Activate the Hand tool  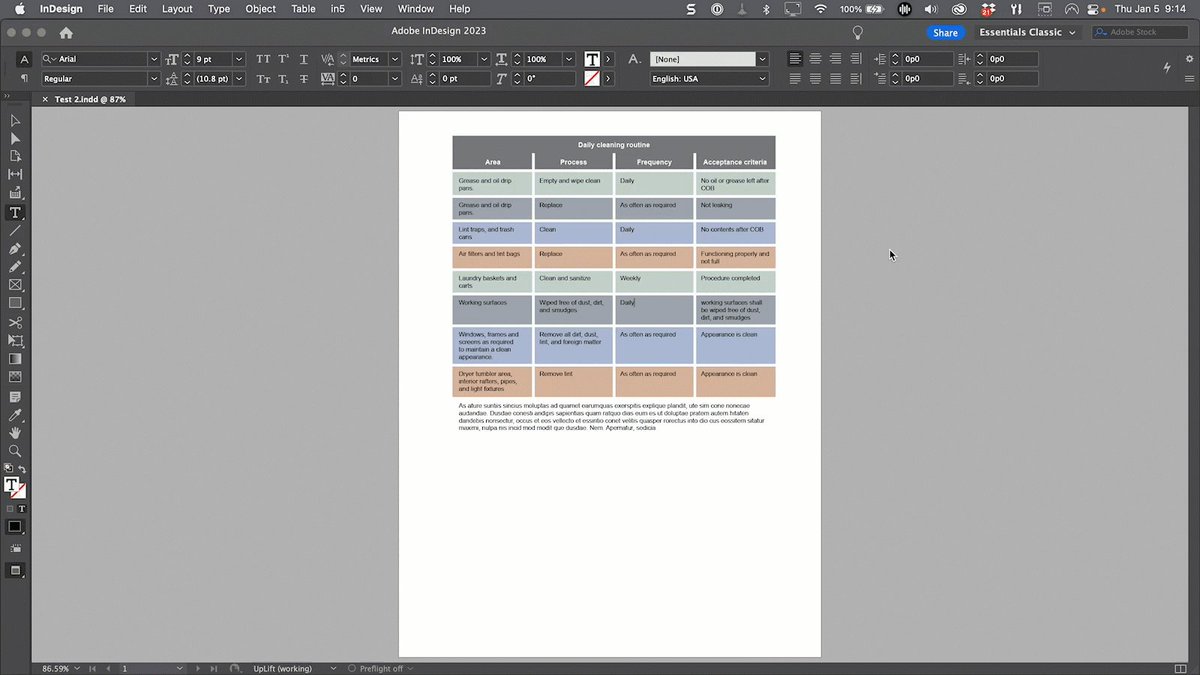tap(15, 433)
